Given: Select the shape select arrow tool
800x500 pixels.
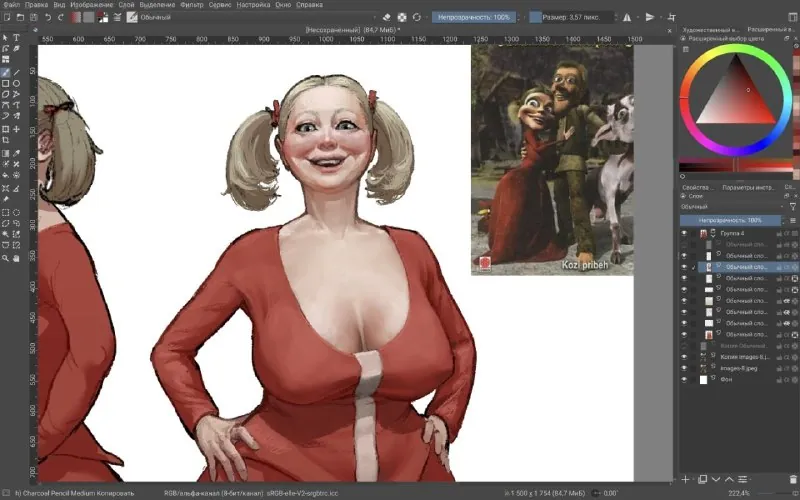Looking at the screenshot, I should point(6,38).
